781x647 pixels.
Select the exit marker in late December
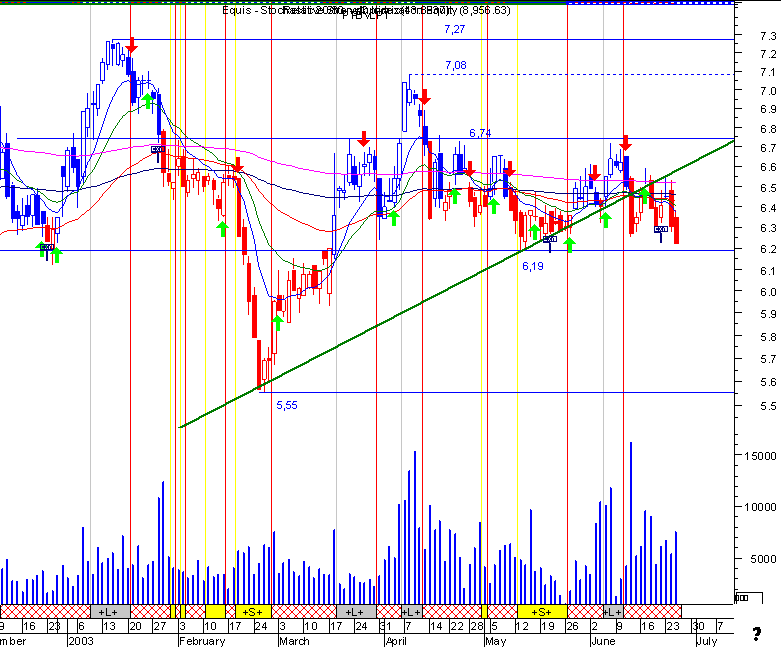point(47,248)
